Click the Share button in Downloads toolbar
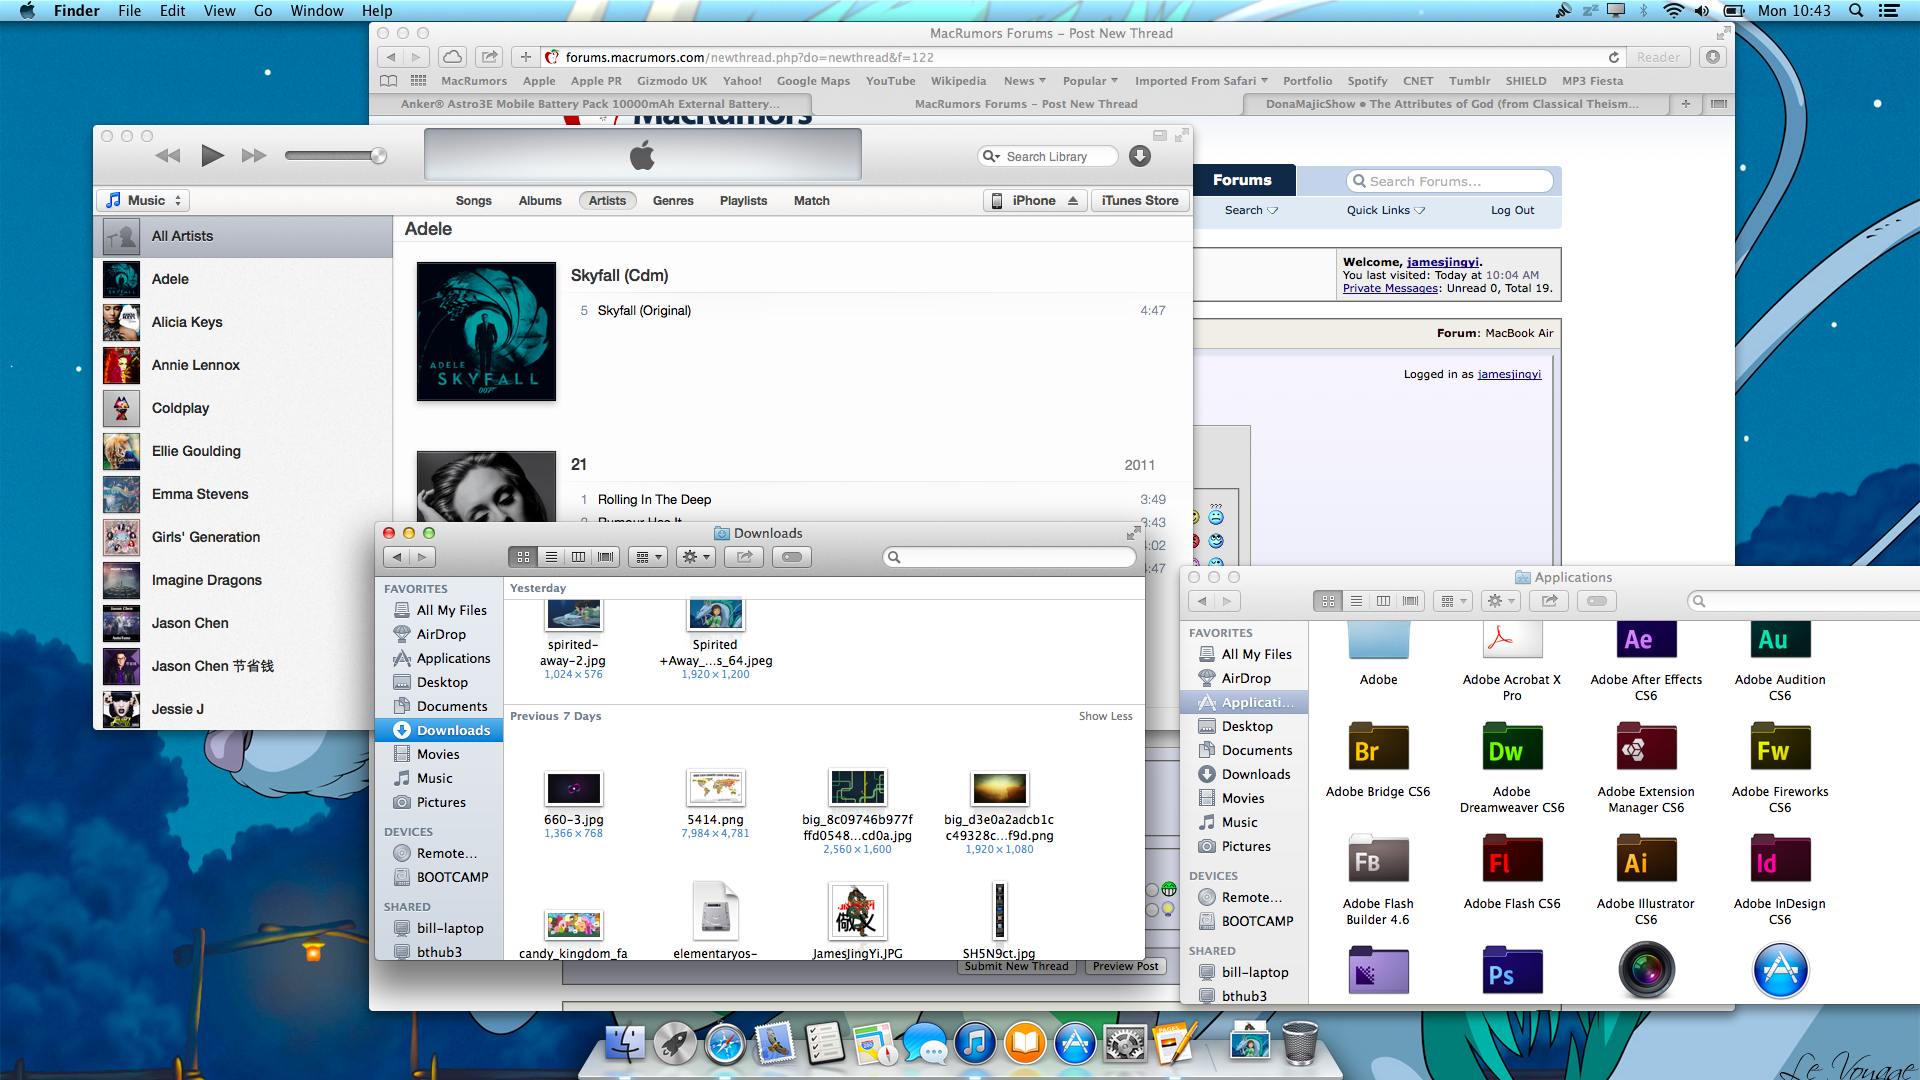Screen dimensions: 1920x1080 pos(745,557)
